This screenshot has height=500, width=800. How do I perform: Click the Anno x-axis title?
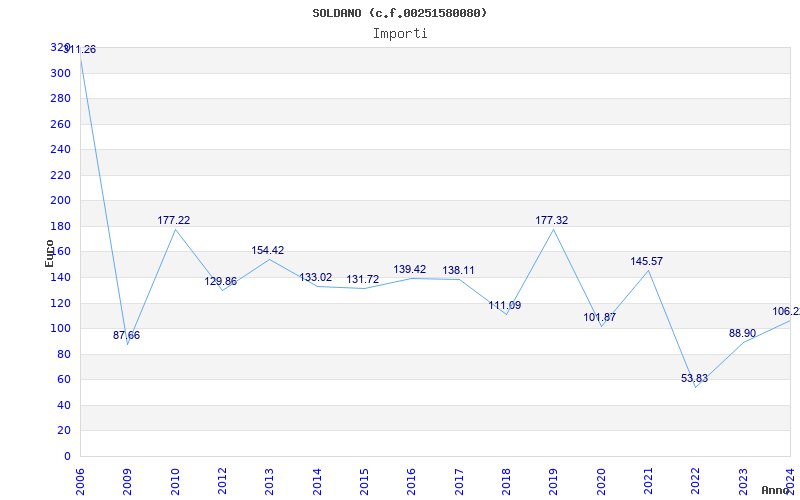click(x=775, y=490)
